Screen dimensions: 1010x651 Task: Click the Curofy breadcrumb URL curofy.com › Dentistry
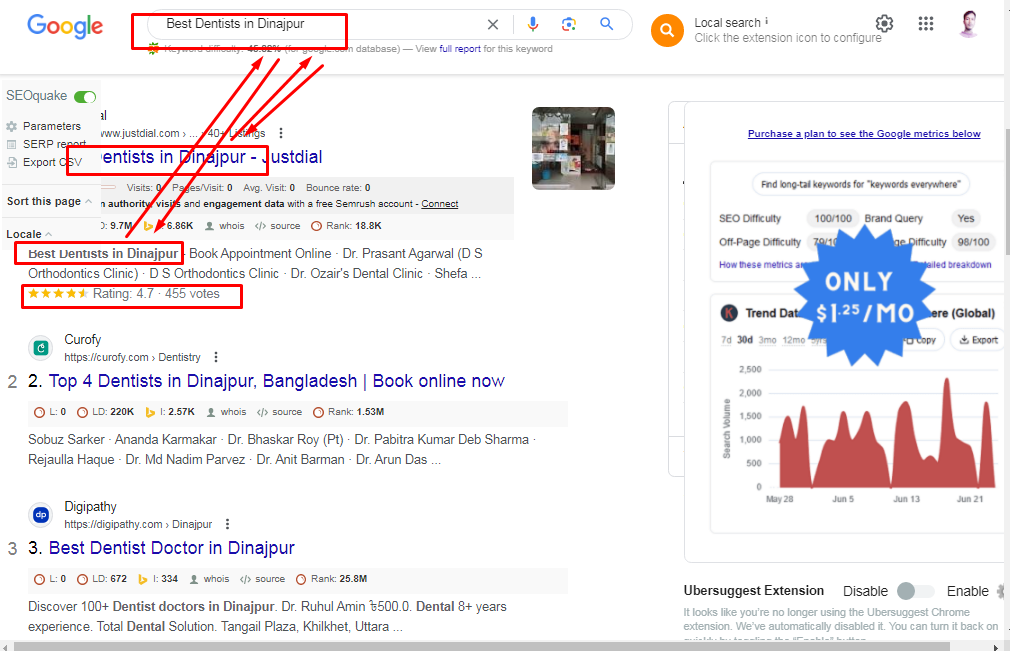[132, 357]
